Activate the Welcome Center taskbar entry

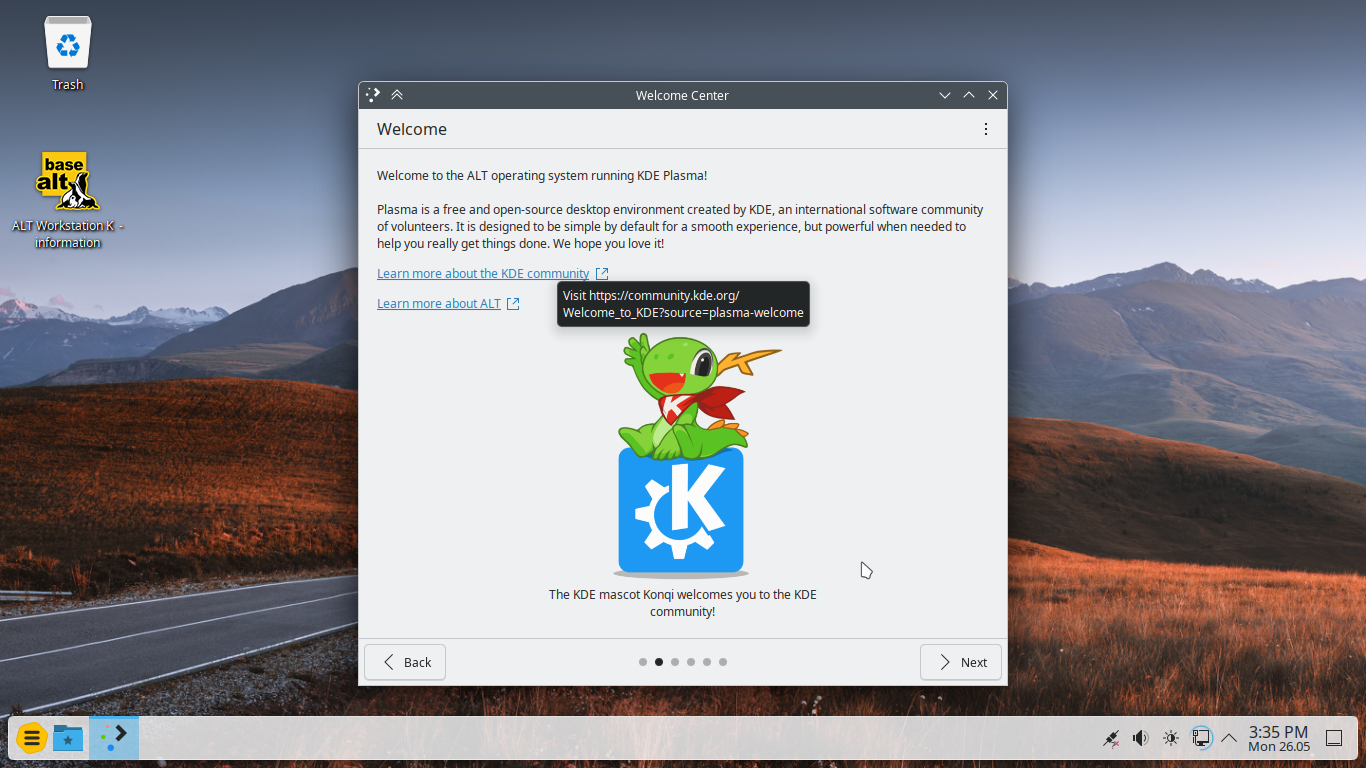114,738
